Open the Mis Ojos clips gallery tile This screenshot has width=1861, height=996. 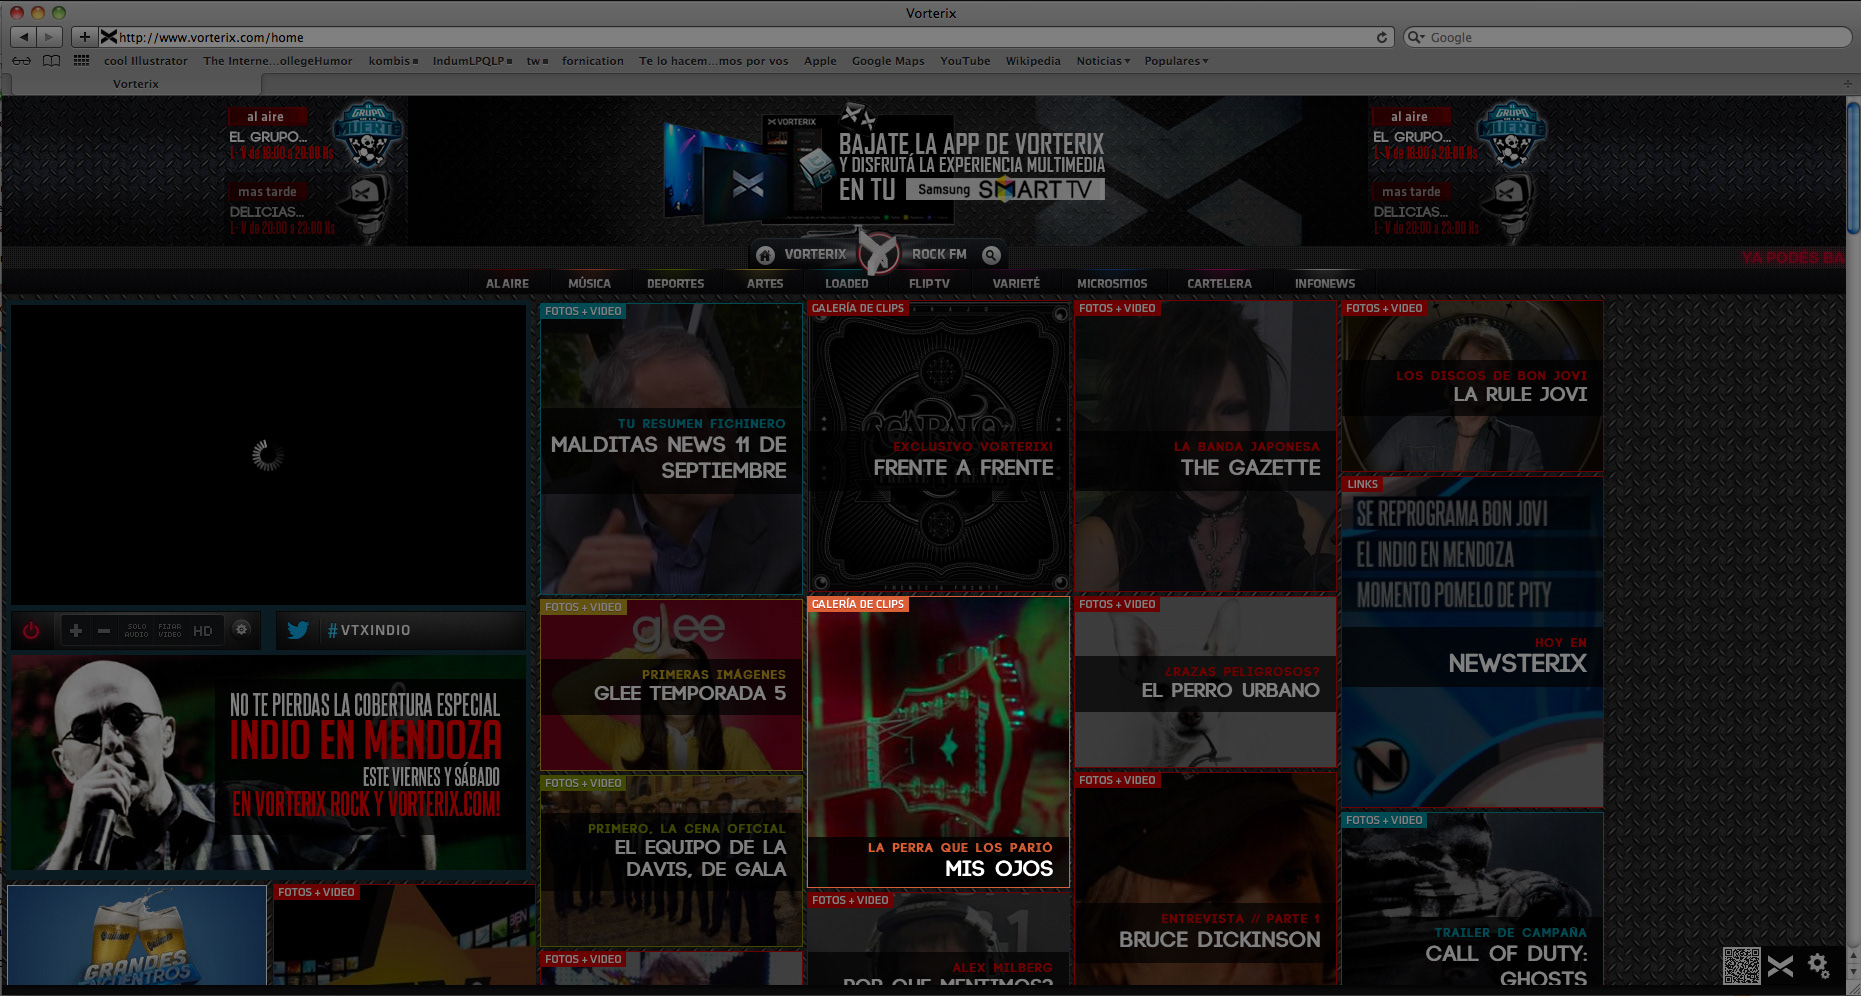938,742
